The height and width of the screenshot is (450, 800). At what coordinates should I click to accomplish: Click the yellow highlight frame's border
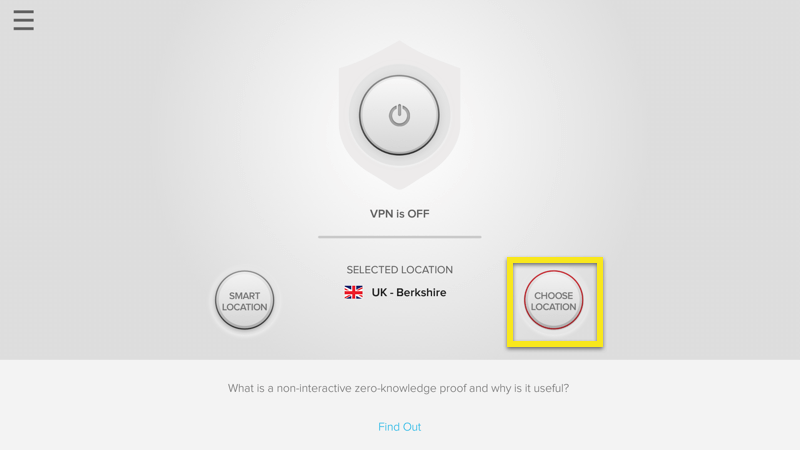(555, 260)
